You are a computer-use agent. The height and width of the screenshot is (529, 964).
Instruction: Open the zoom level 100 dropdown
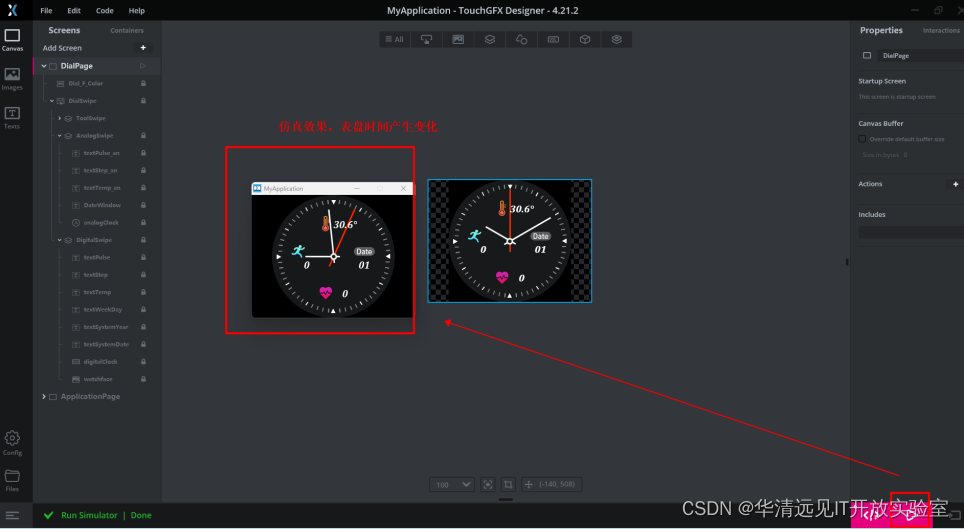click(452, 485)
